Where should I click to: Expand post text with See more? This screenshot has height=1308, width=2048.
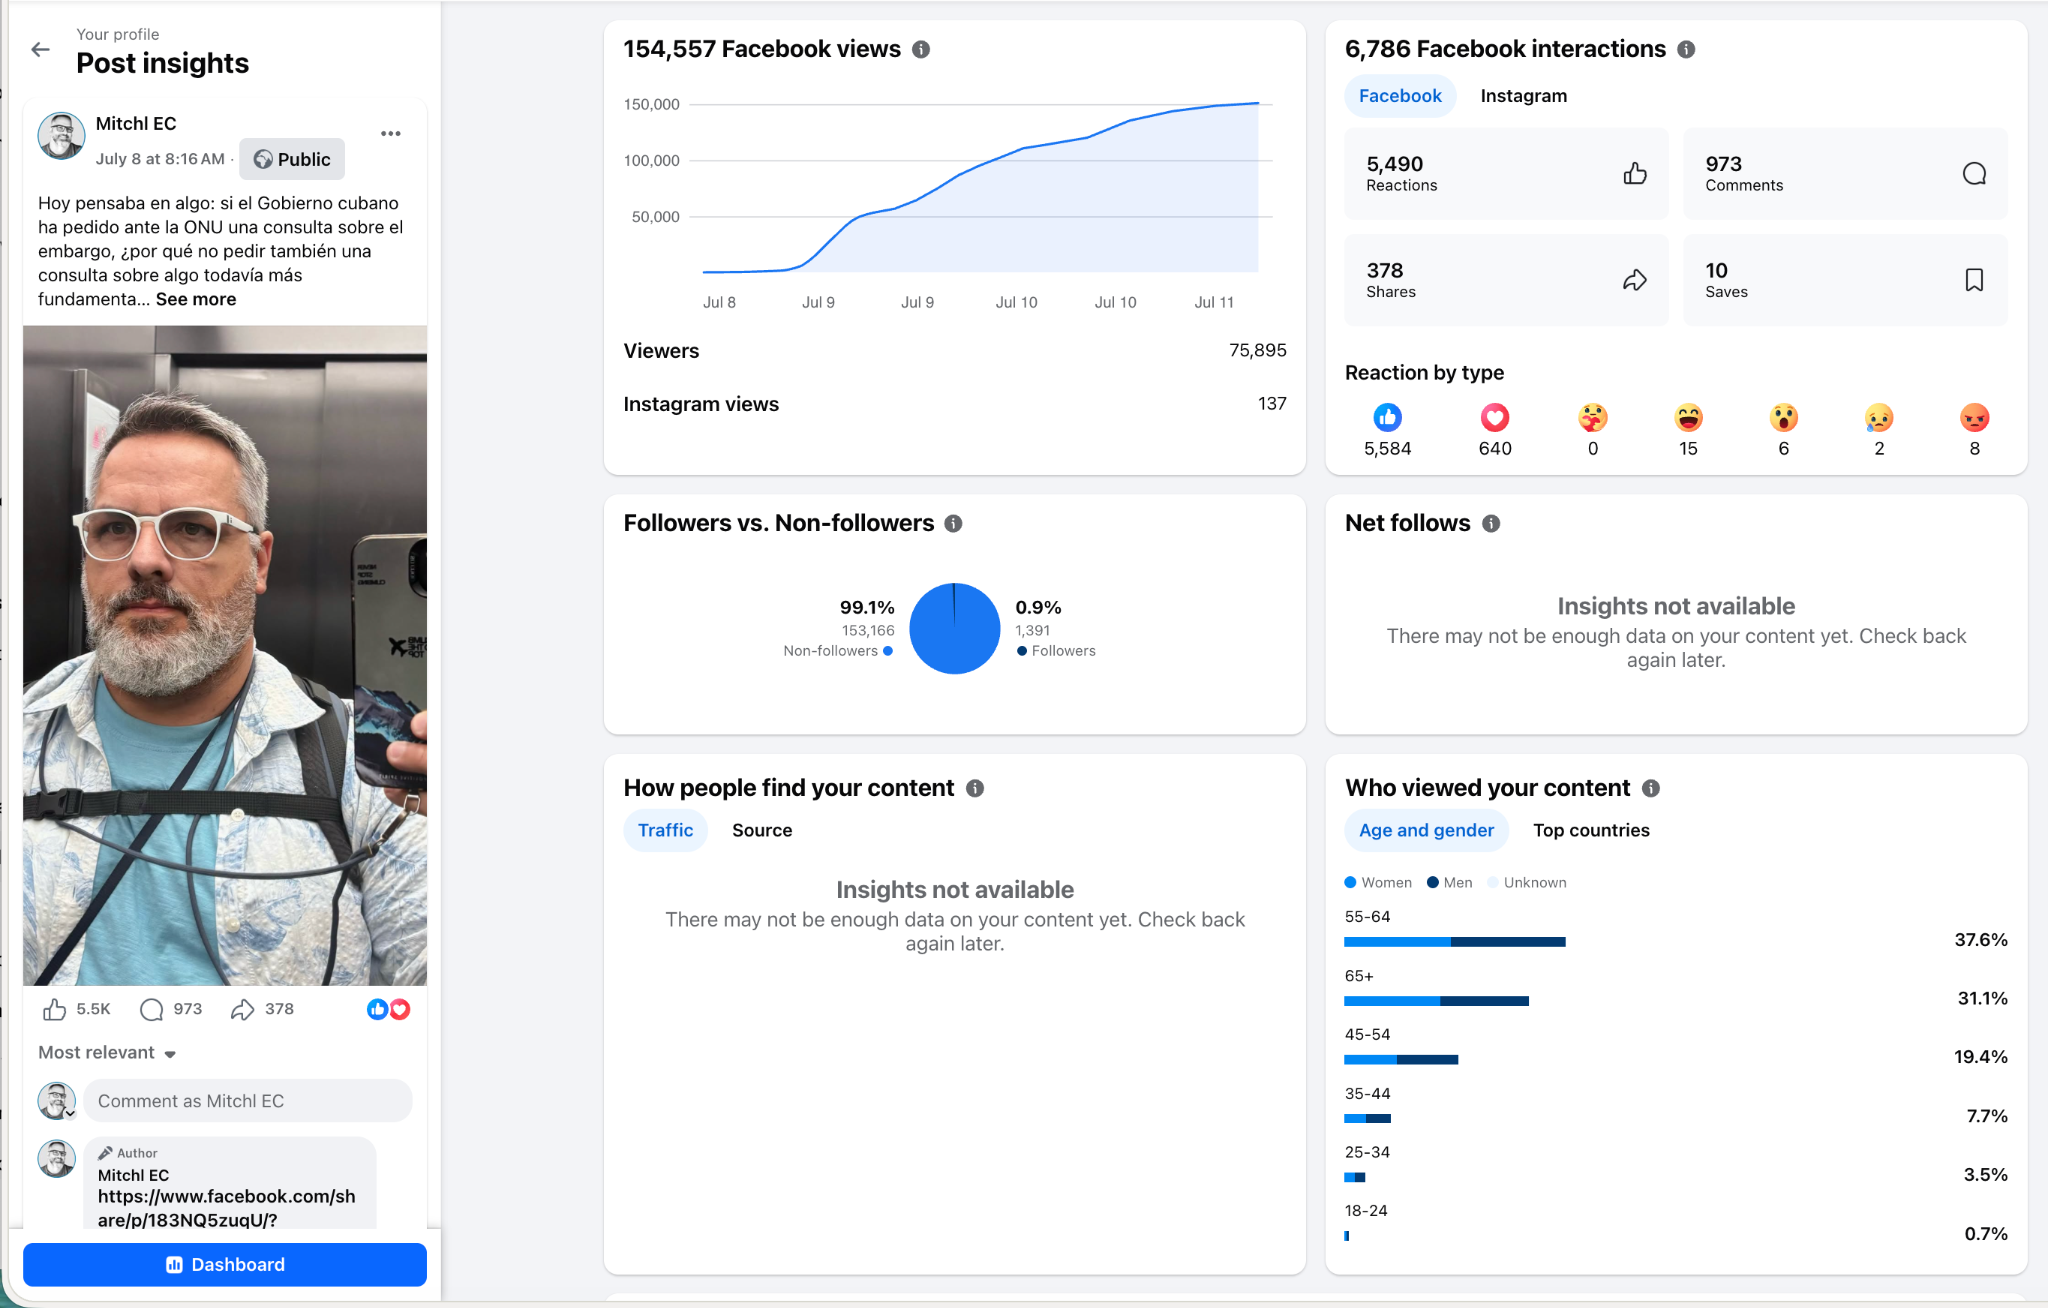pos(196,299)
